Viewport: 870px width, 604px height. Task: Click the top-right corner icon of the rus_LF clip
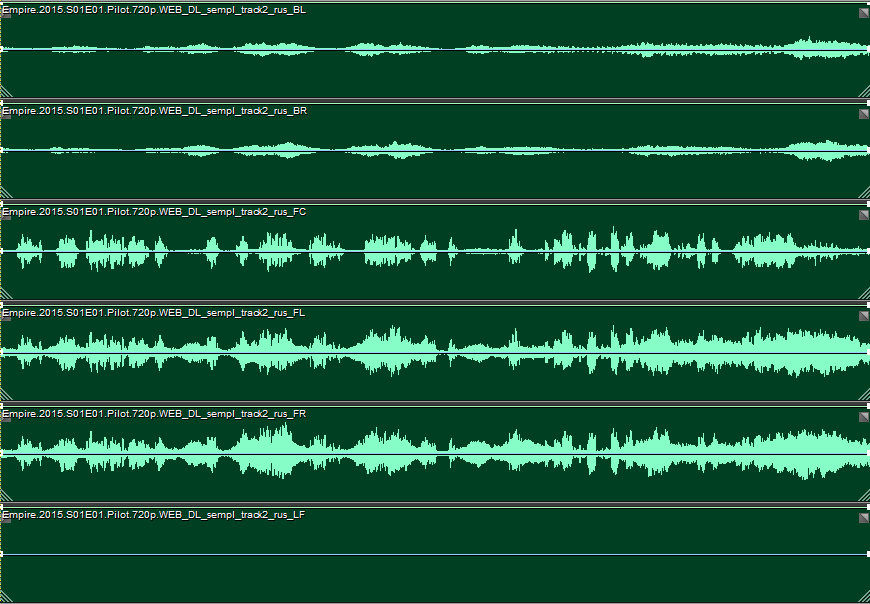tap(863, 518)
